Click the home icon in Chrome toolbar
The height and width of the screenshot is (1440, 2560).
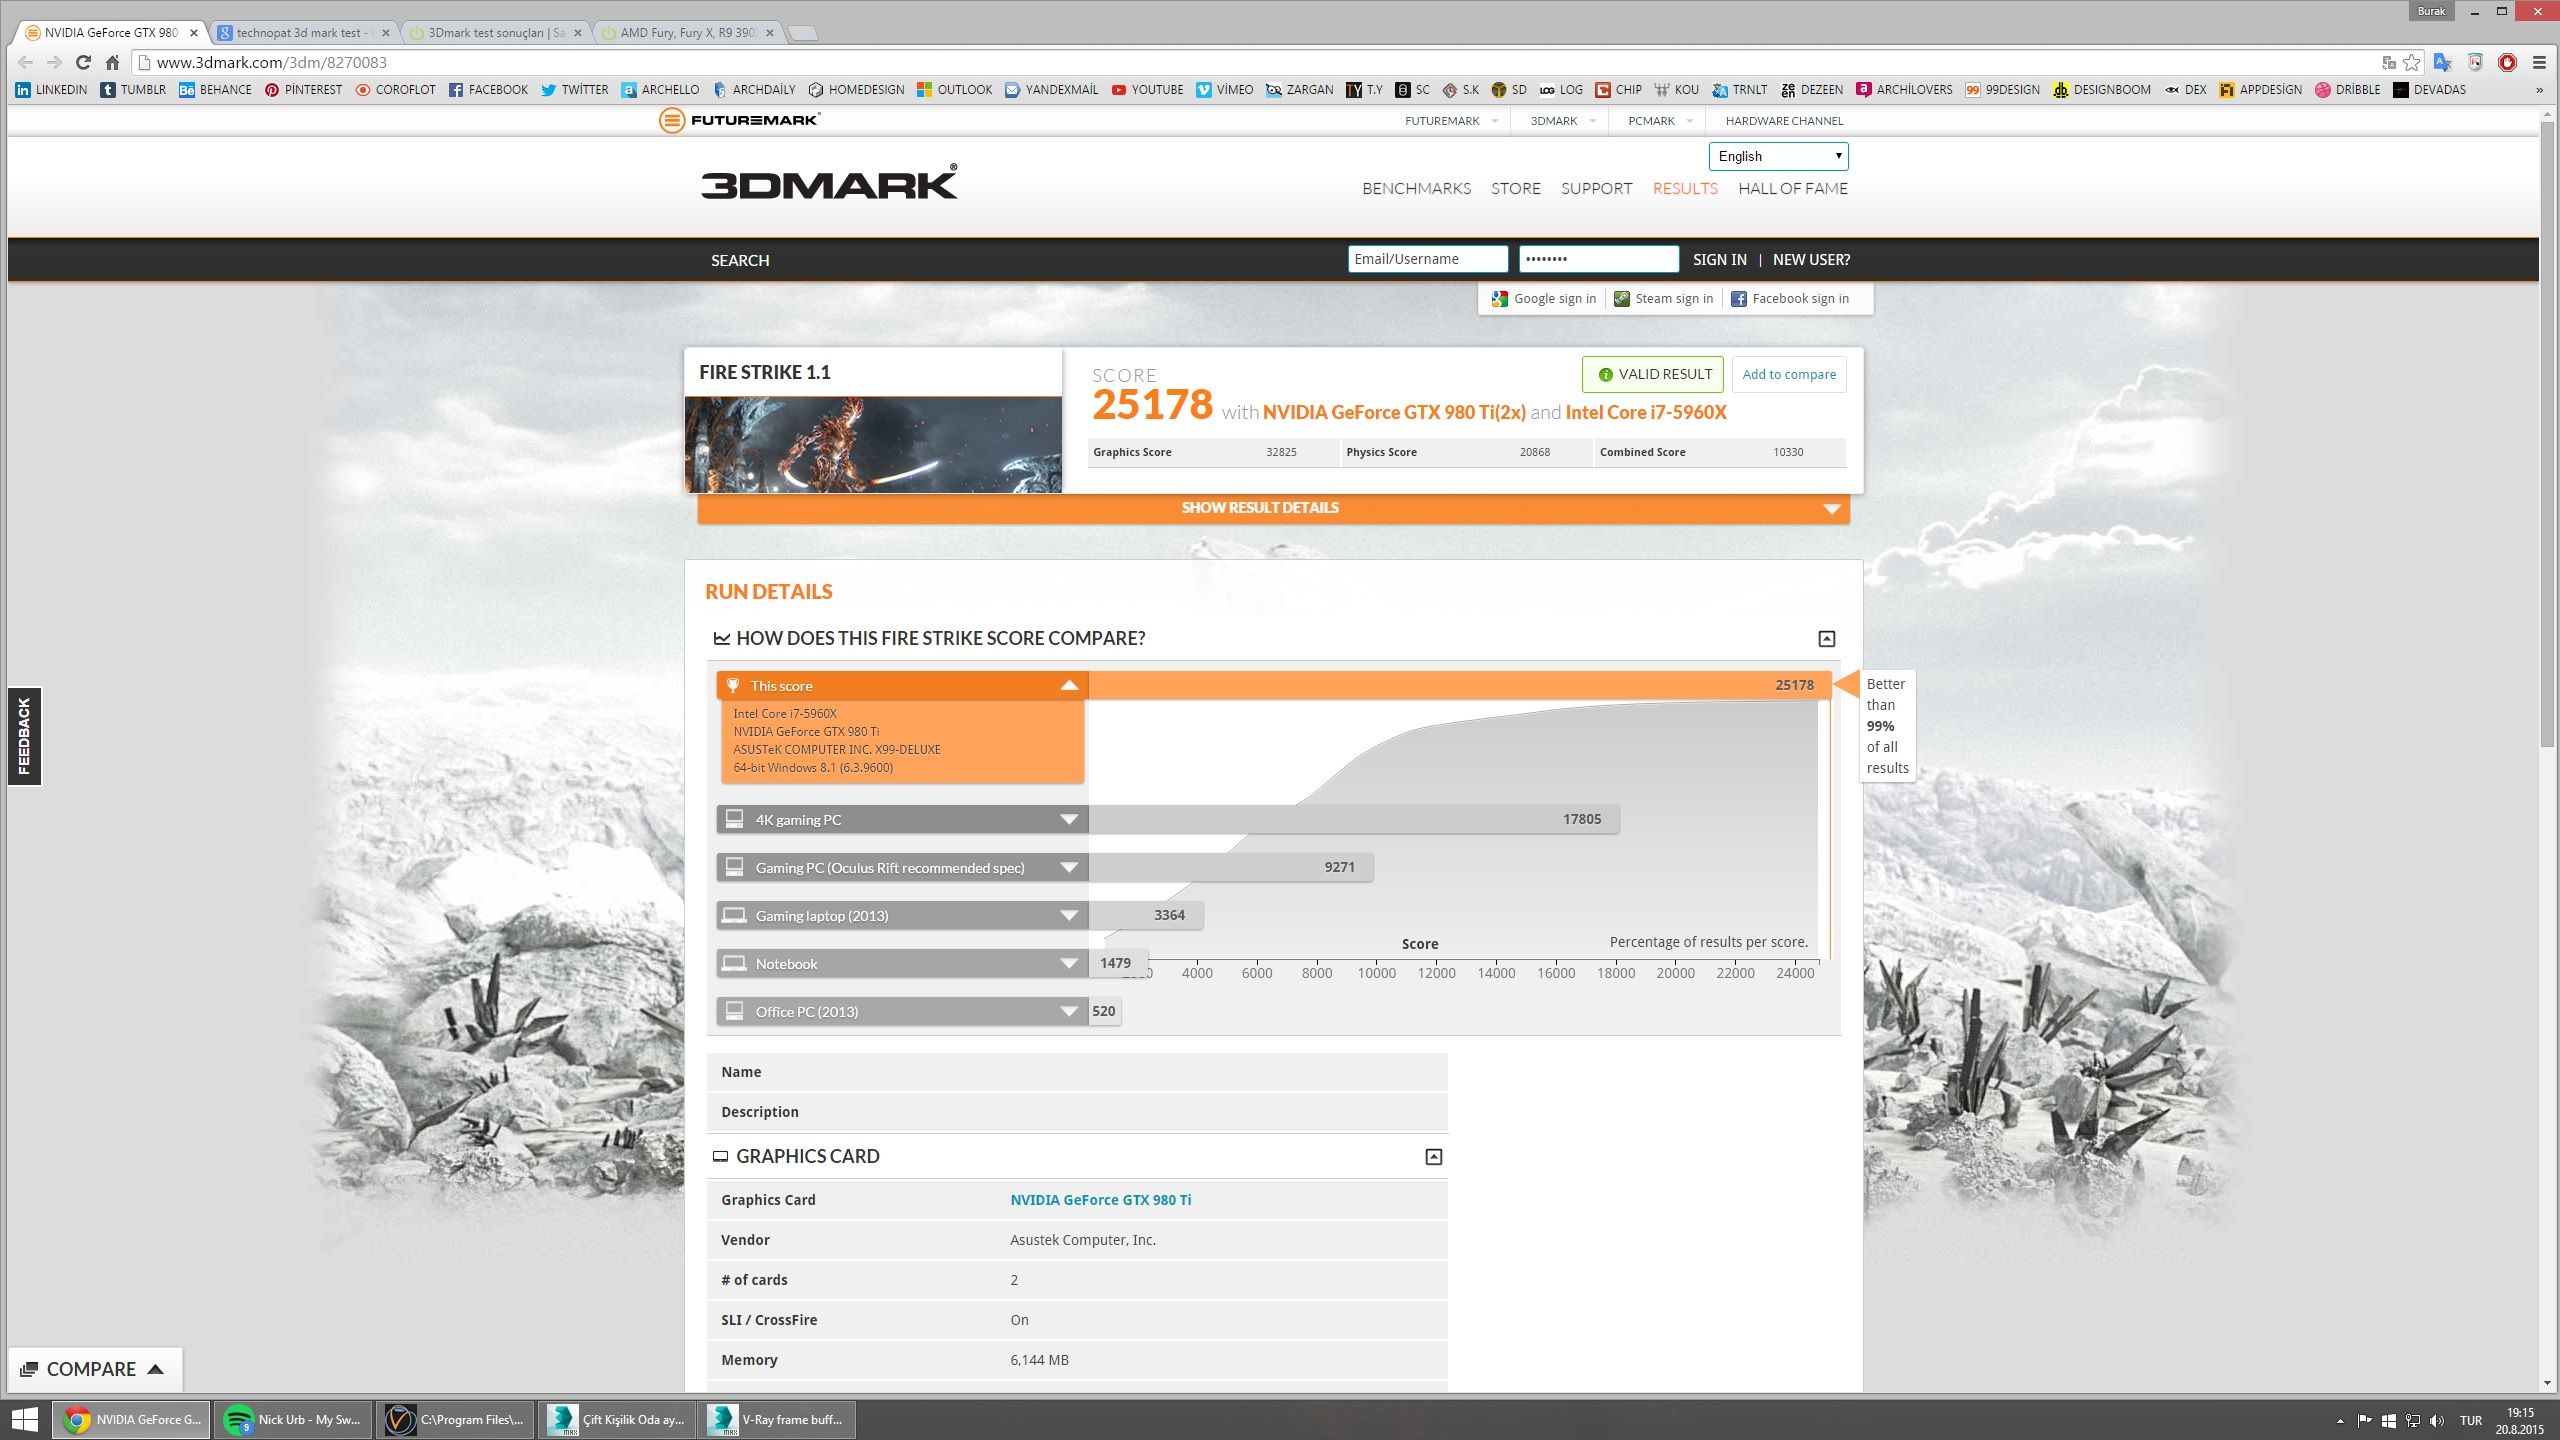coord(112,62)
